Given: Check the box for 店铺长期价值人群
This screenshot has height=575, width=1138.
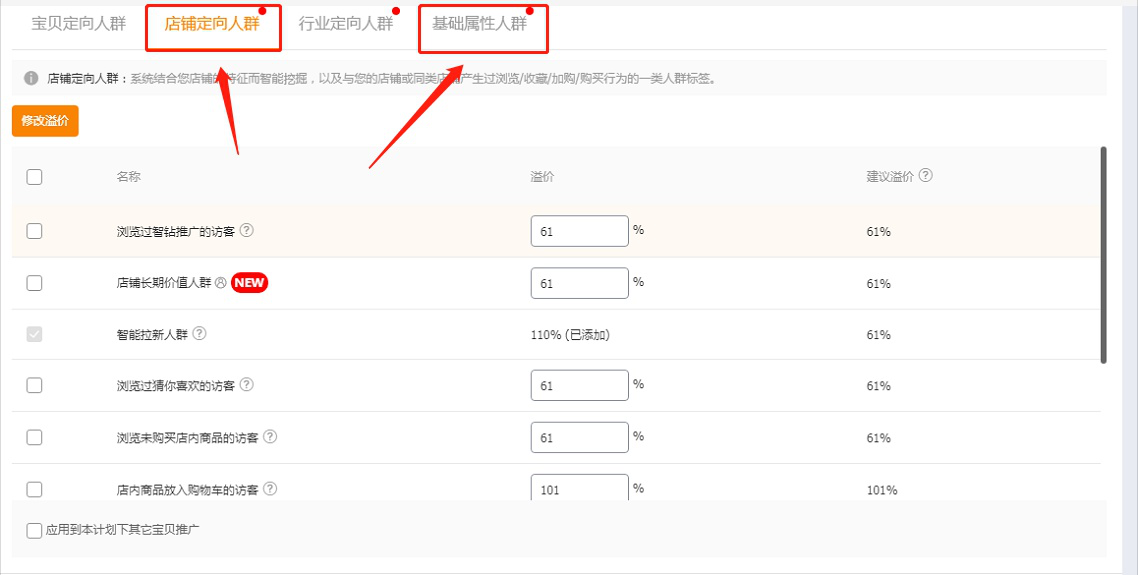Looking at the screenshot, I should coord(35,283).
